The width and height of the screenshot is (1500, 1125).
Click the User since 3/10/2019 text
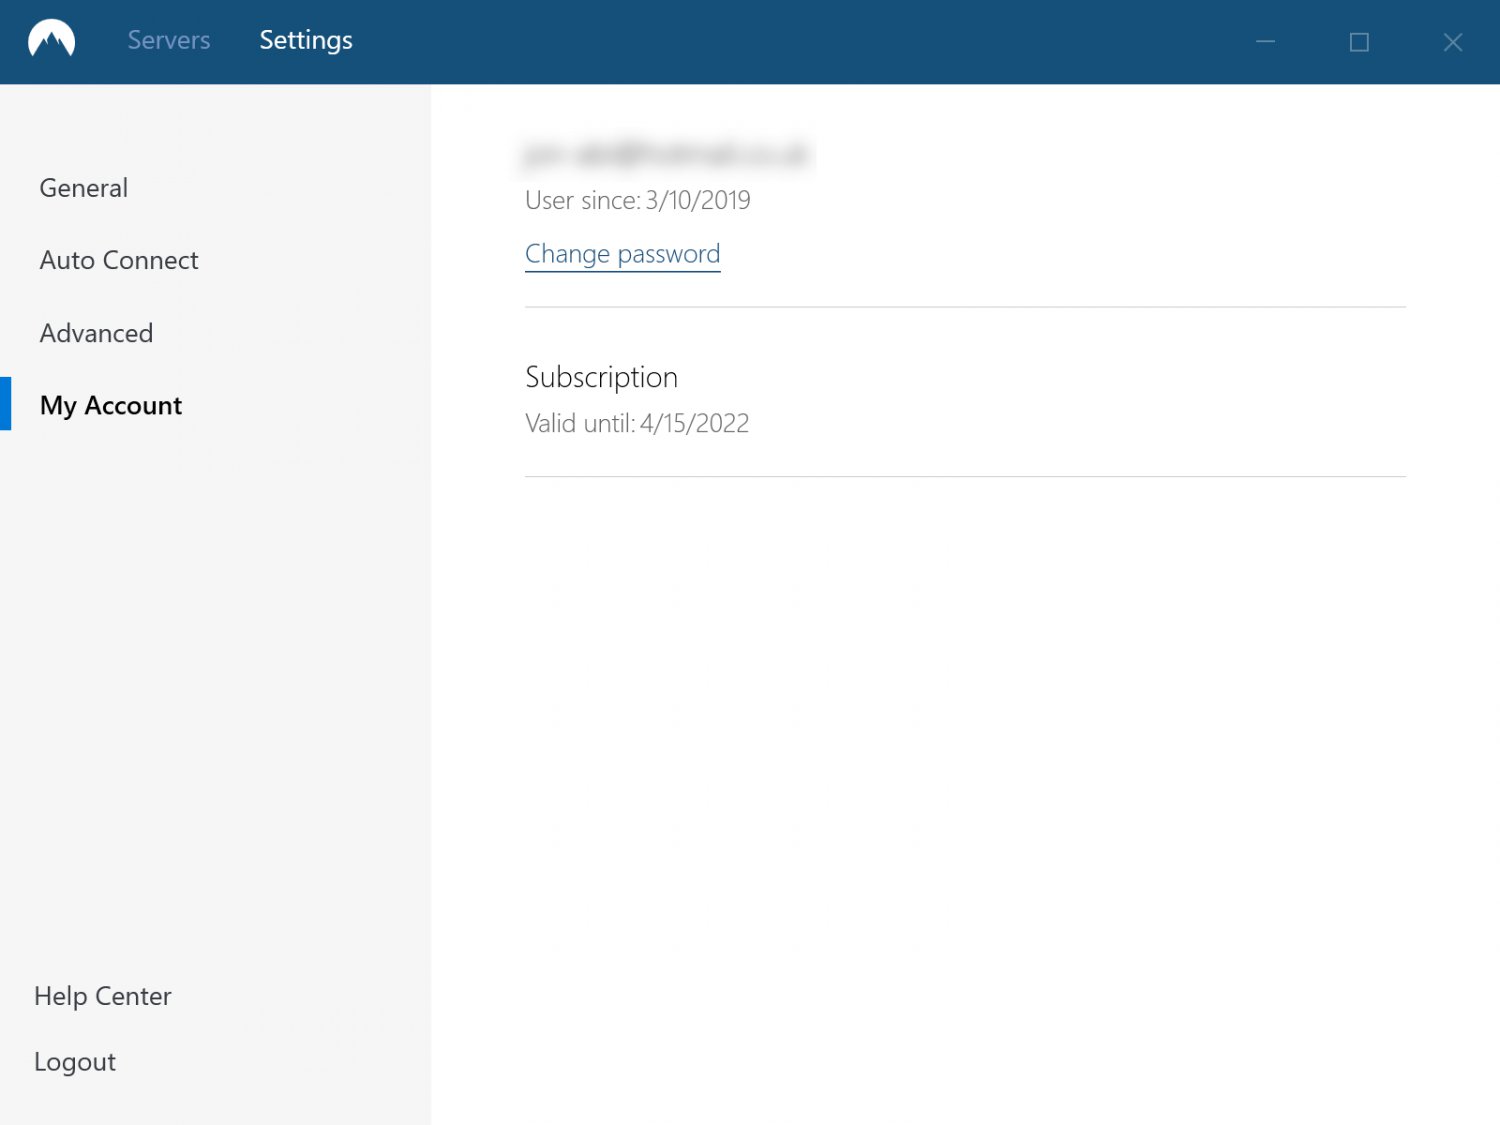(637, 201)
